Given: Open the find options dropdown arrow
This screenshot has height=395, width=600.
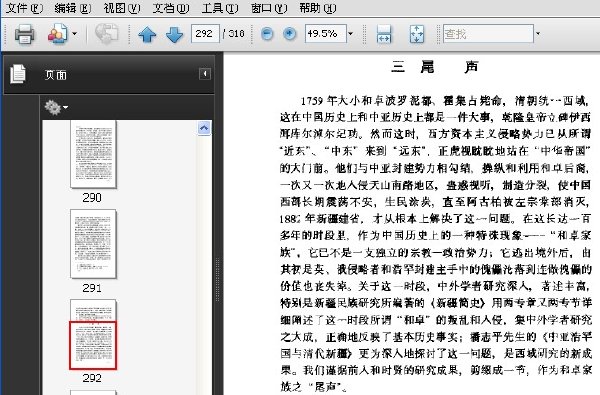Looking at the screenshot, I should pos(538,34).
